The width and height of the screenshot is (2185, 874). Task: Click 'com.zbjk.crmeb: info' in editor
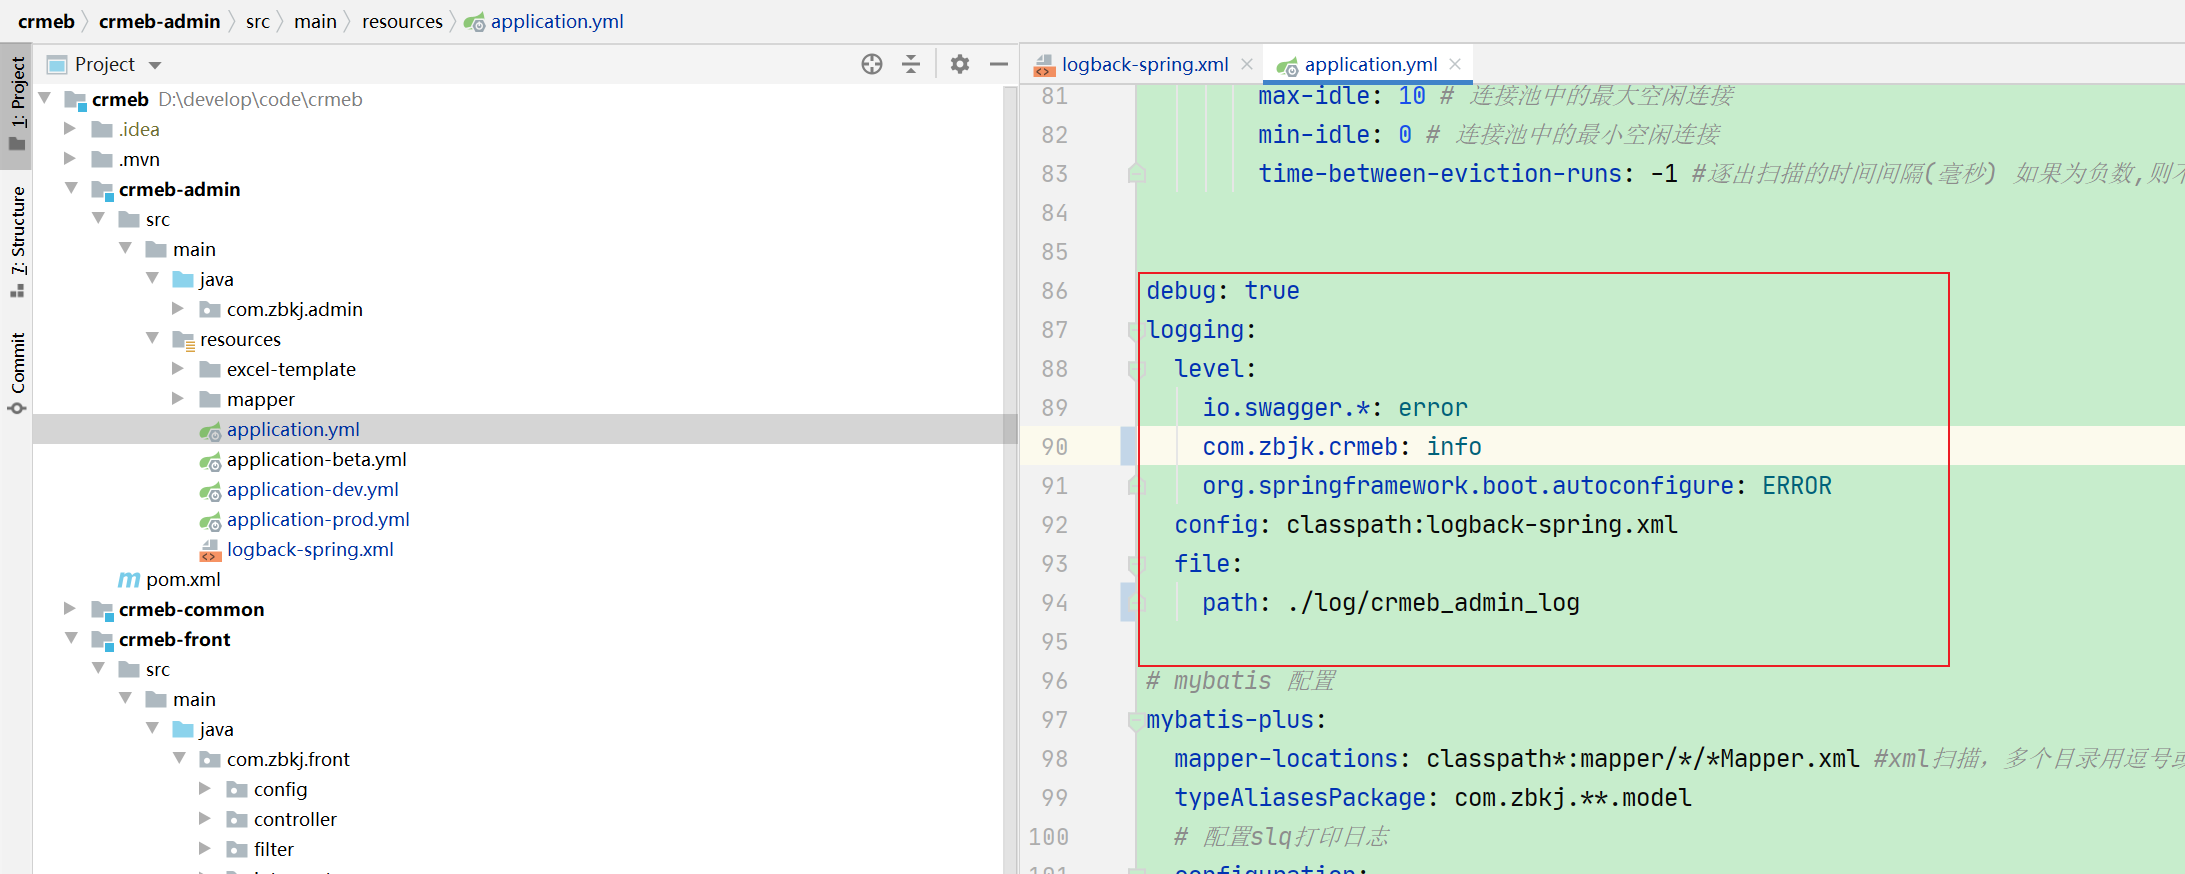click(x=1342, y=447)
